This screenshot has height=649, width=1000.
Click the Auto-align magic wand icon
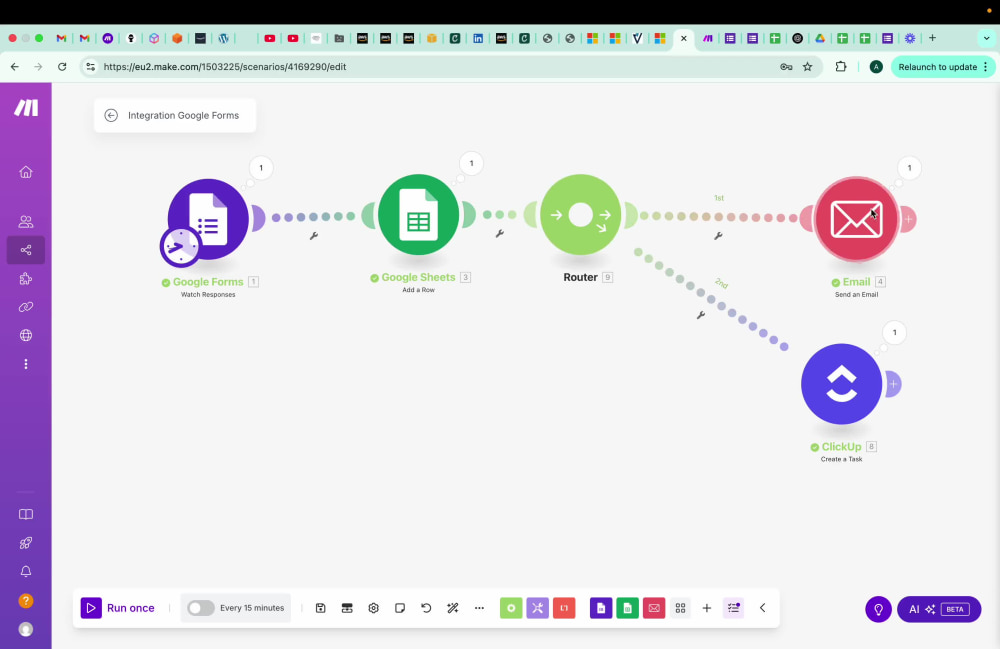tap(453, 608)
